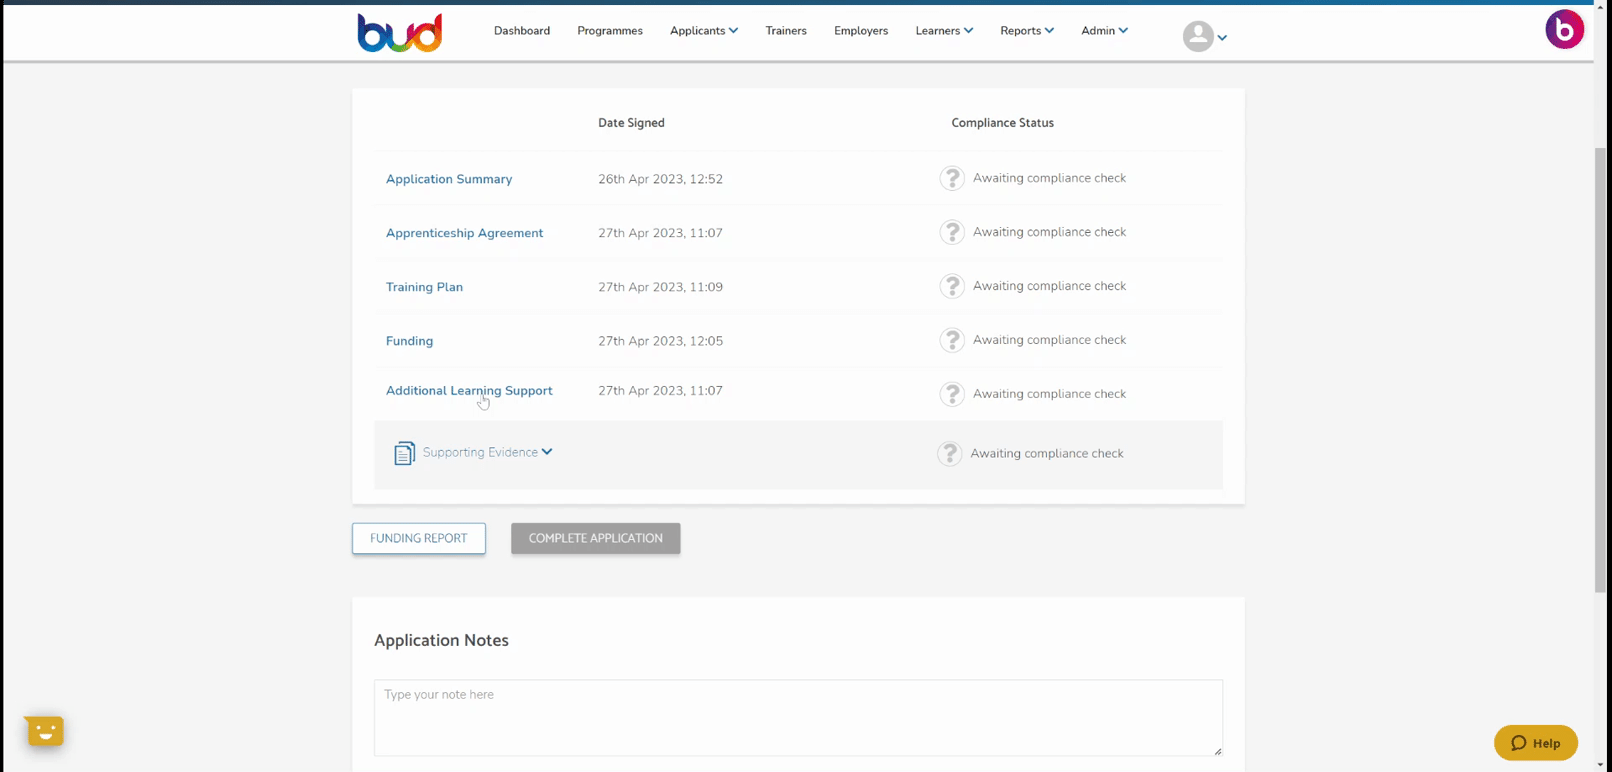Expand the Admin menu
This screenshot has width=1612, height=772.
tap(1104, 31)
